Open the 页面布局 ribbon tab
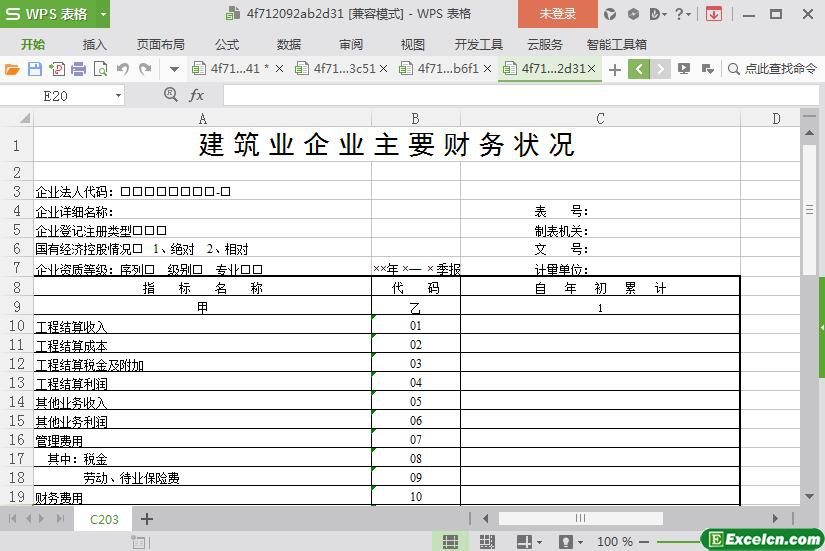 tap(161, 45)
